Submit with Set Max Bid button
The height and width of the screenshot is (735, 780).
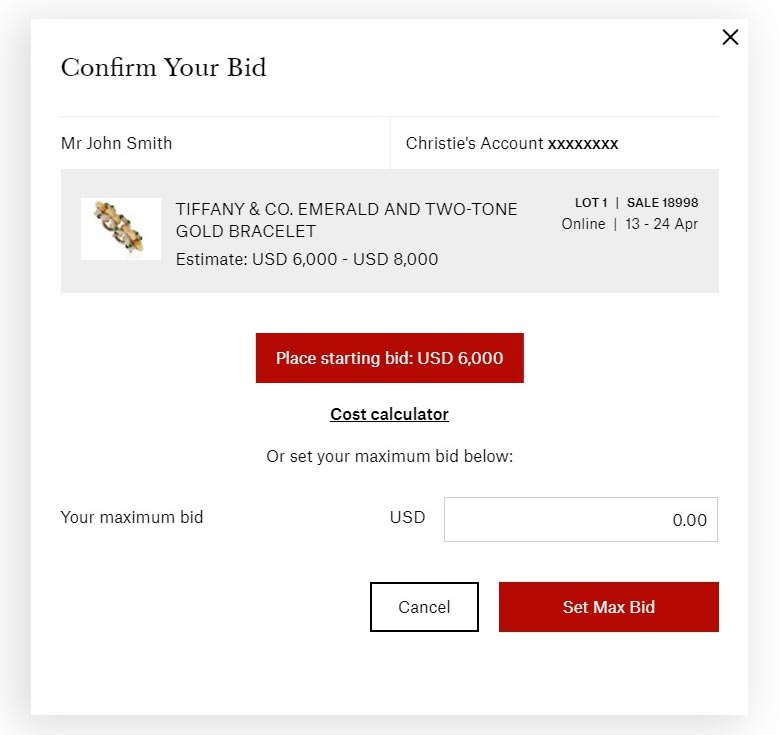608,607
